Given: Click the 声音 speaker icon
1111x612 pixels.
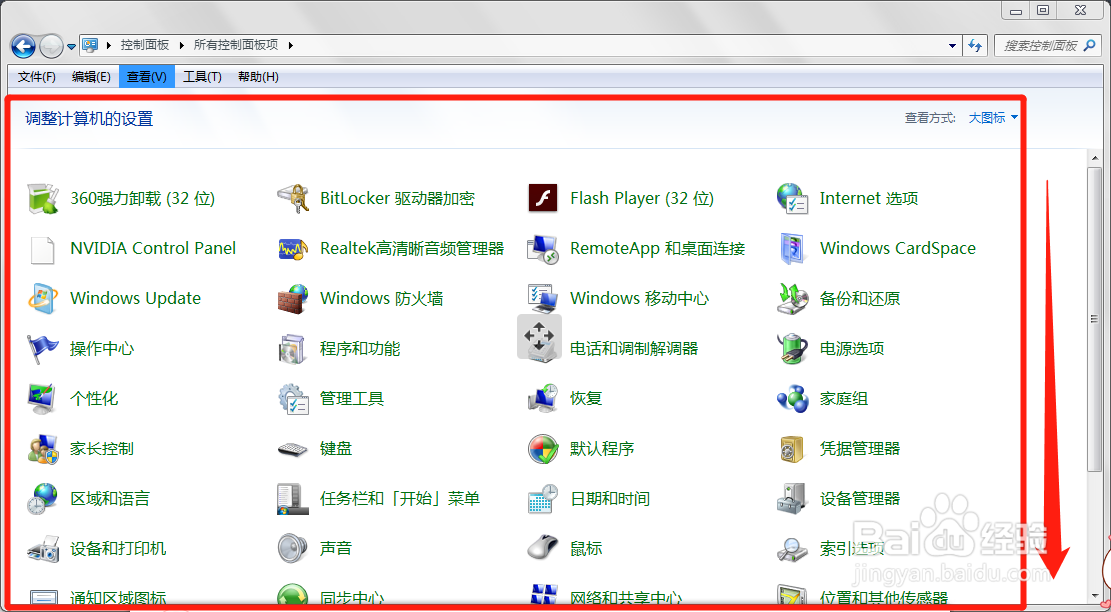Looking at the screenshot, I should pyautogui.click(x=293, y=549).
